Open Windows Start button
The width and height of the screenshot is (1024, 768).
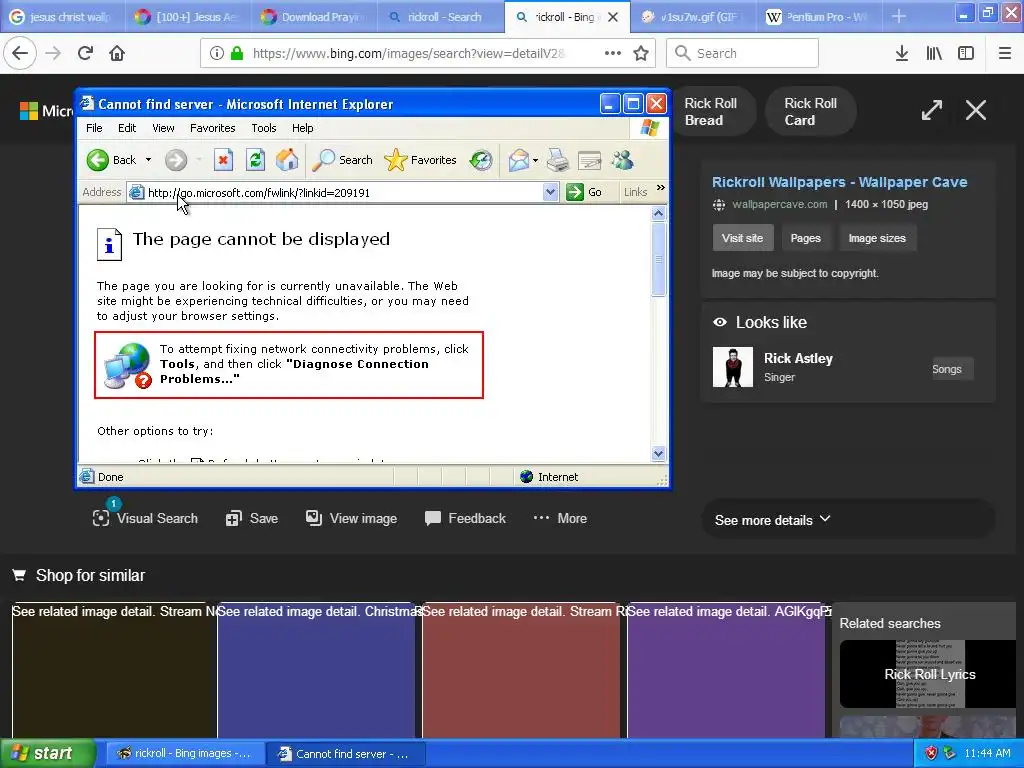[x=48, y=753]
